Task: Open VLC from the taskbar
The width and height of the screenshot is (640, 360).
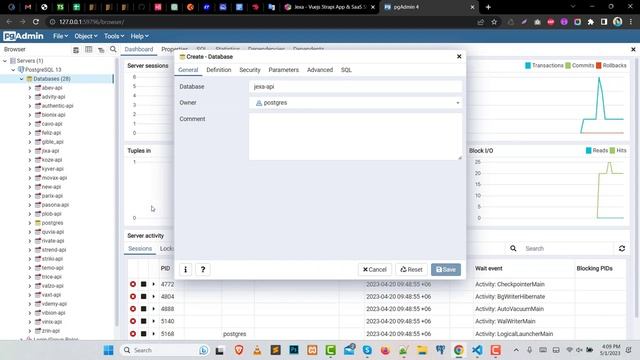Action: (257, 350)
